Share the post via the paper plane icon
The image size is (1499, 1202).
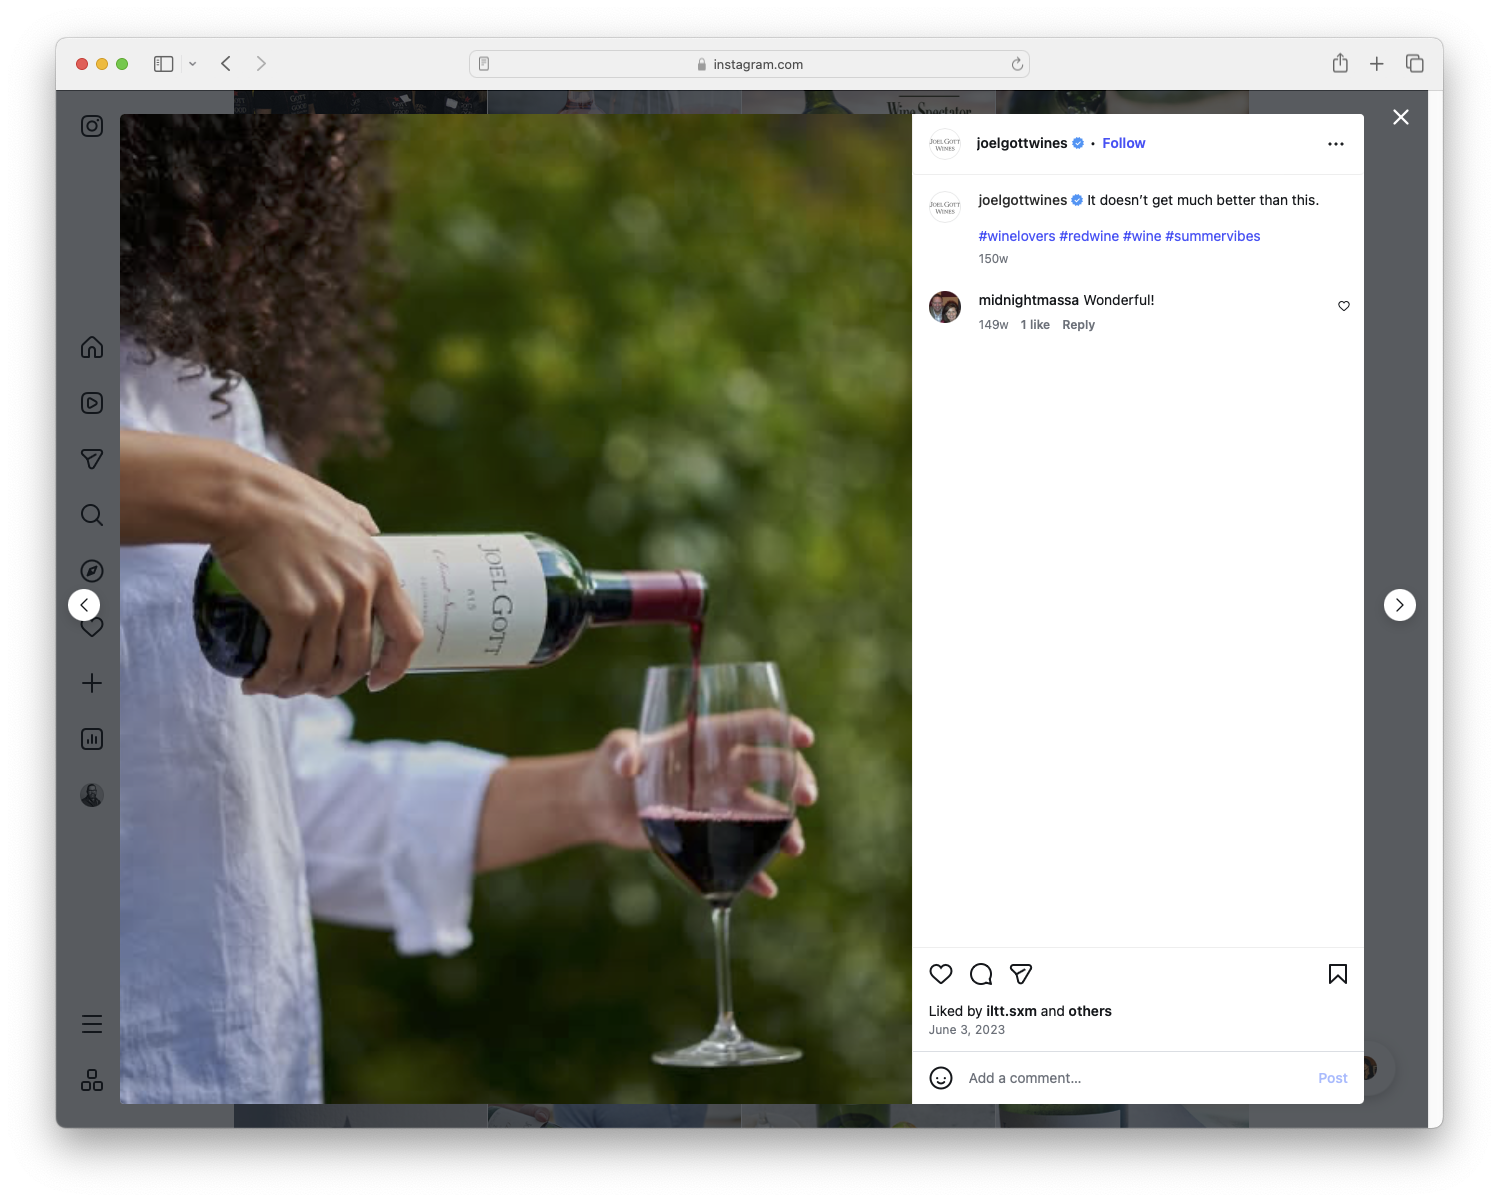click(x=1021, y=973)
